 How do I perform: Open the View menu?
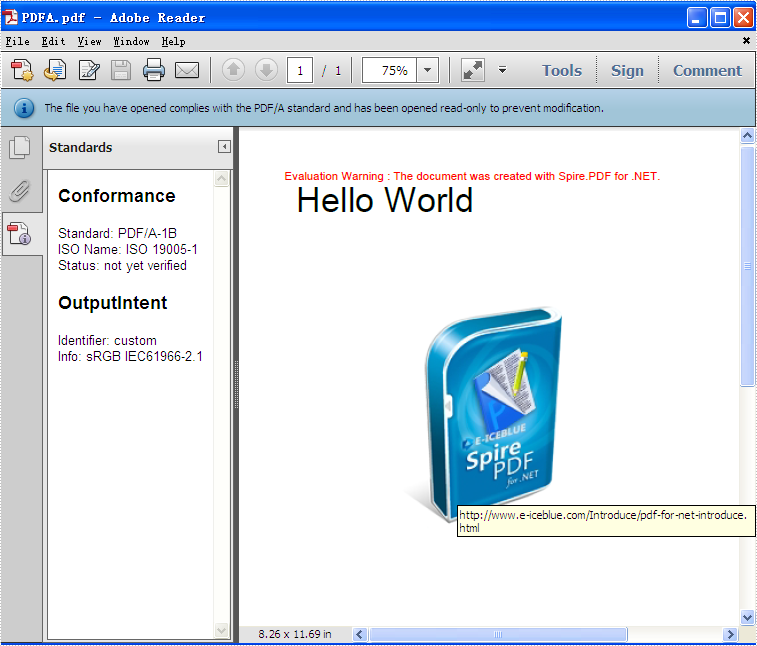(x=89, y=42)
